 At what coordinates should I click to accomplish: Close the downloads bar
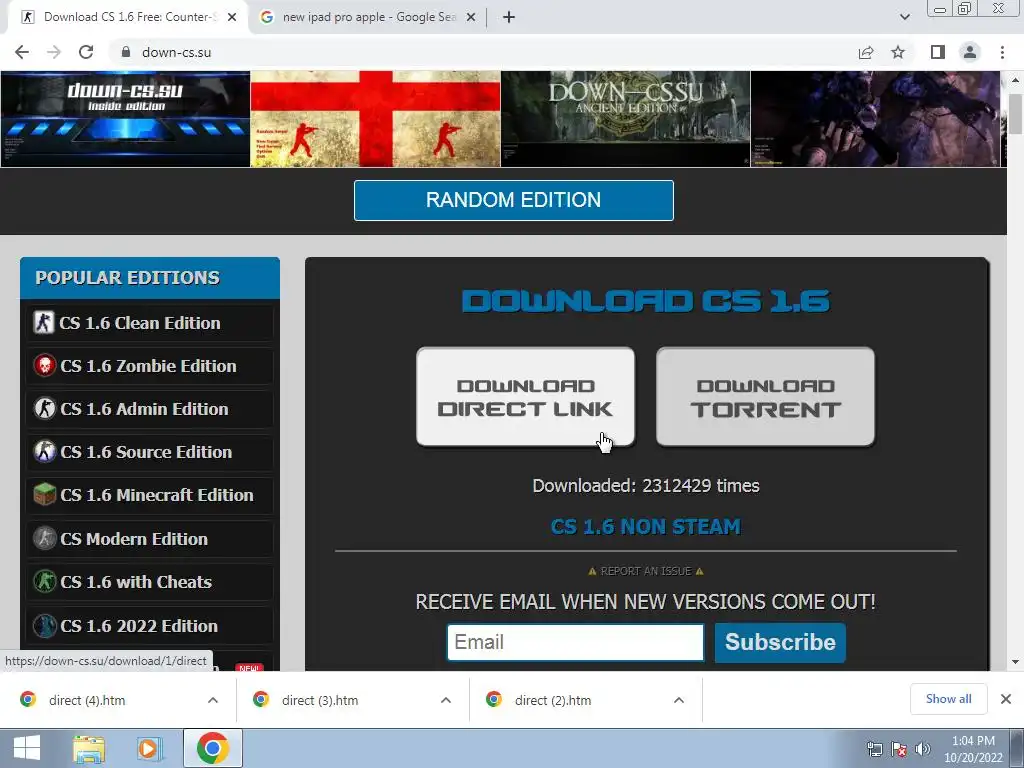click(x=1006, y=699)
